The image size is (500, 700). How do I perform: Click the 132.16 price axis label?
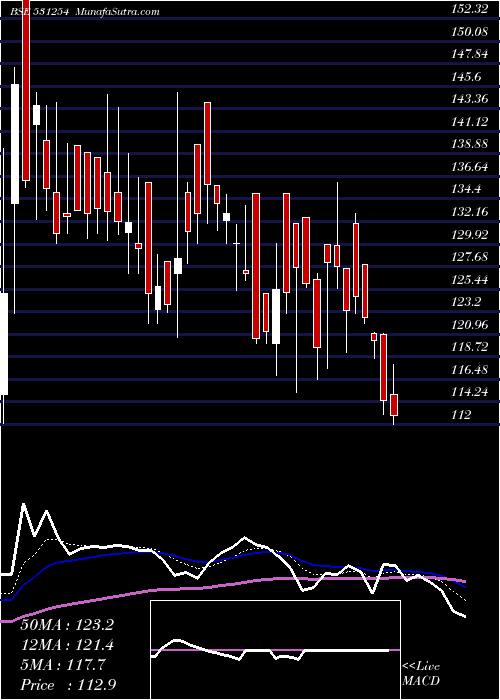coord(470,212)
